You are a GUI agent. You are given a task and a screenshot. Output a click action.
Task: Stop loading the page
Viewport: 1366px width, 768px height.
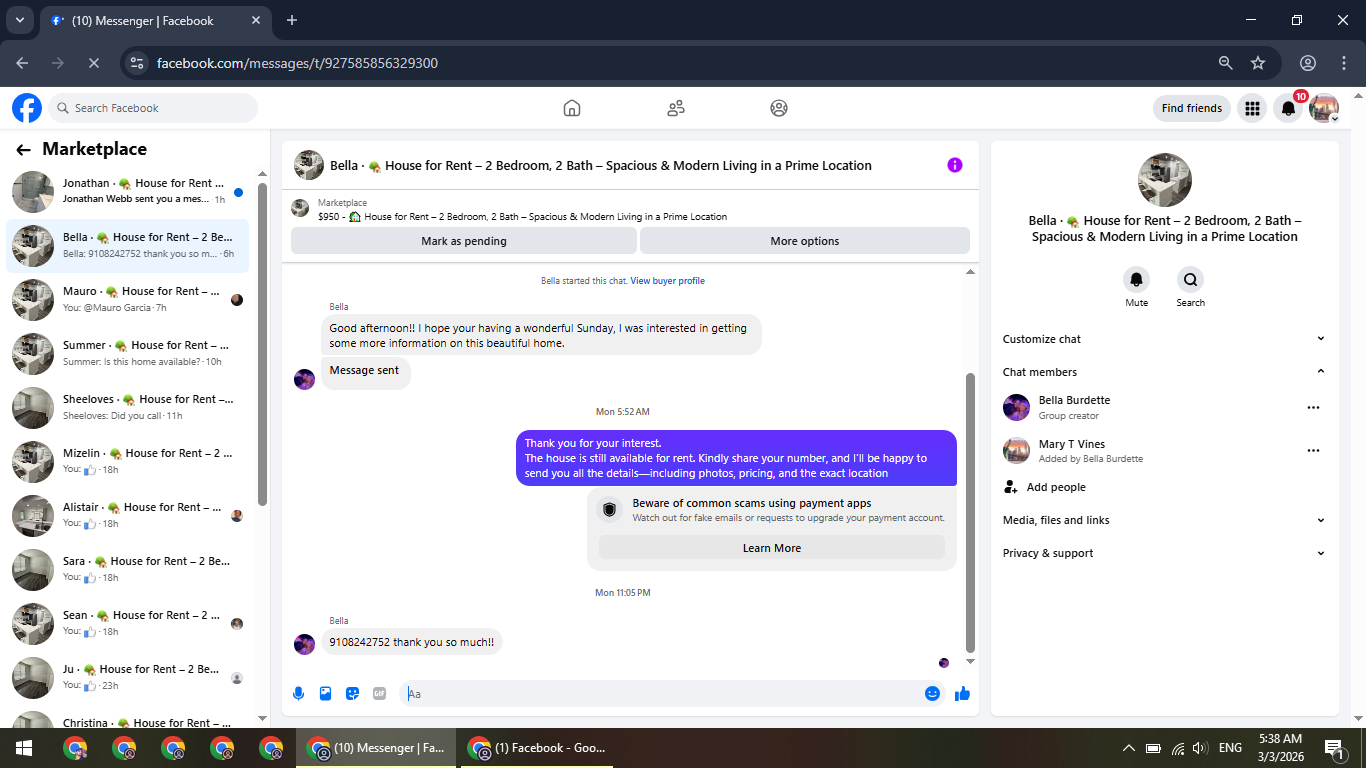click(x=94, y=63)
